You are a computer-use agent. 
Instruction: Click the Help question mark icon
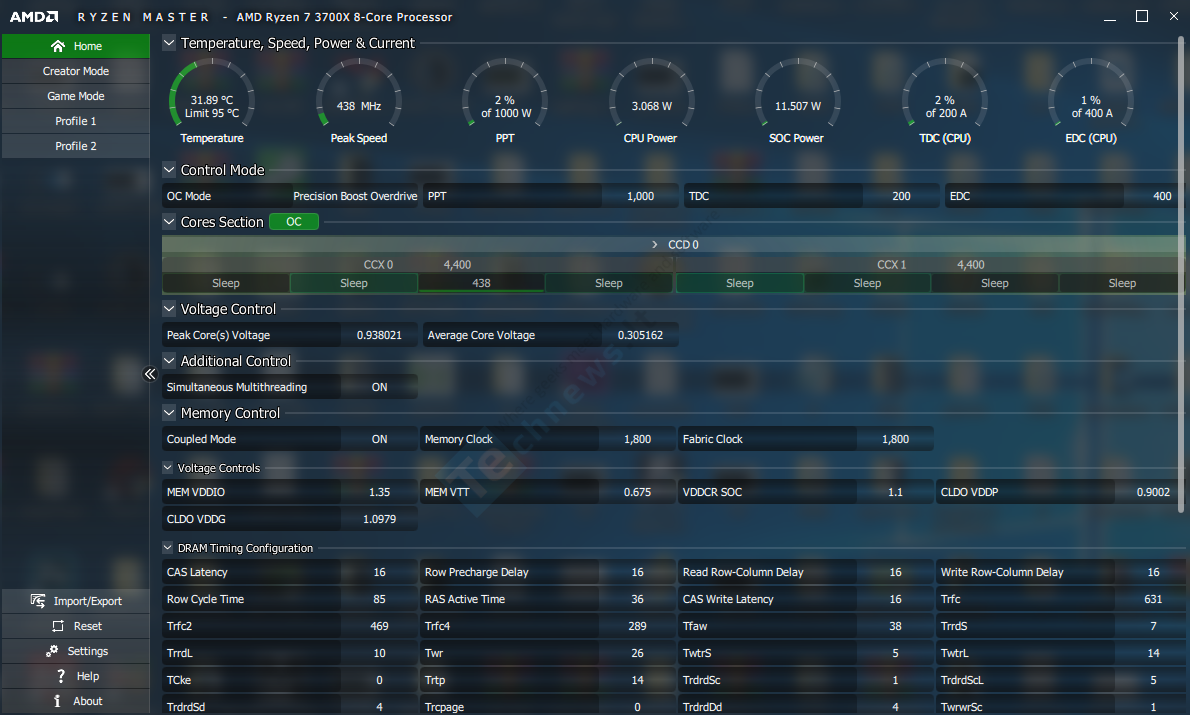coord(61,676)
